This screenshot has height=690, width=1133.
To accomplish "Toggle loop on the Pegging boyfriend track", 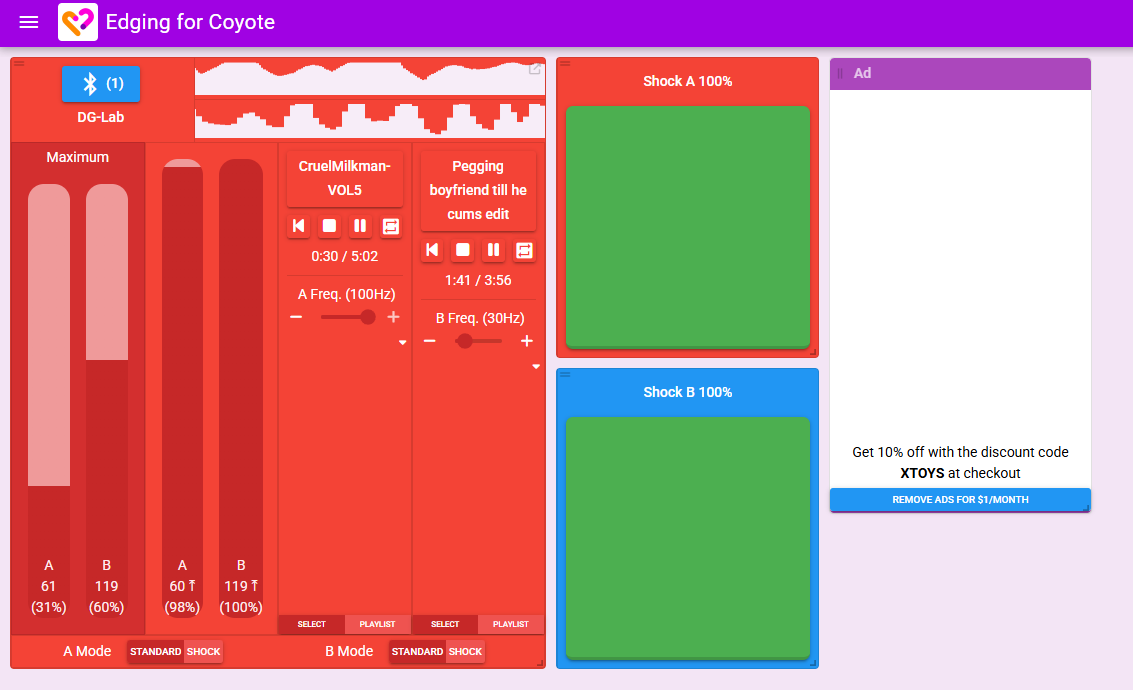I will [525, 250].
